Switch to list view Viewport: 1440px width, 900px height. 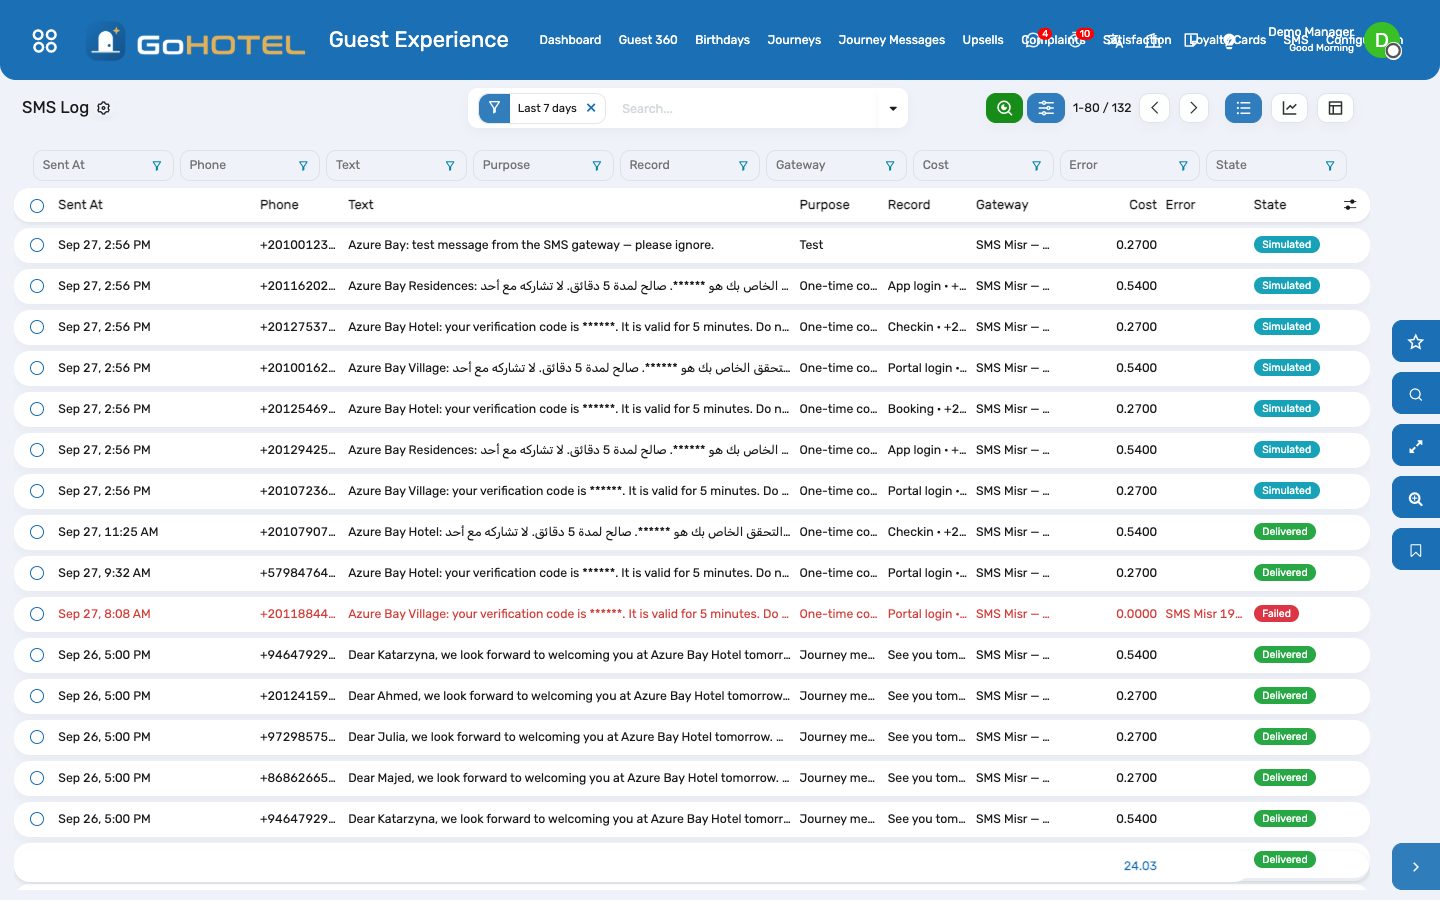point(1243,108)
